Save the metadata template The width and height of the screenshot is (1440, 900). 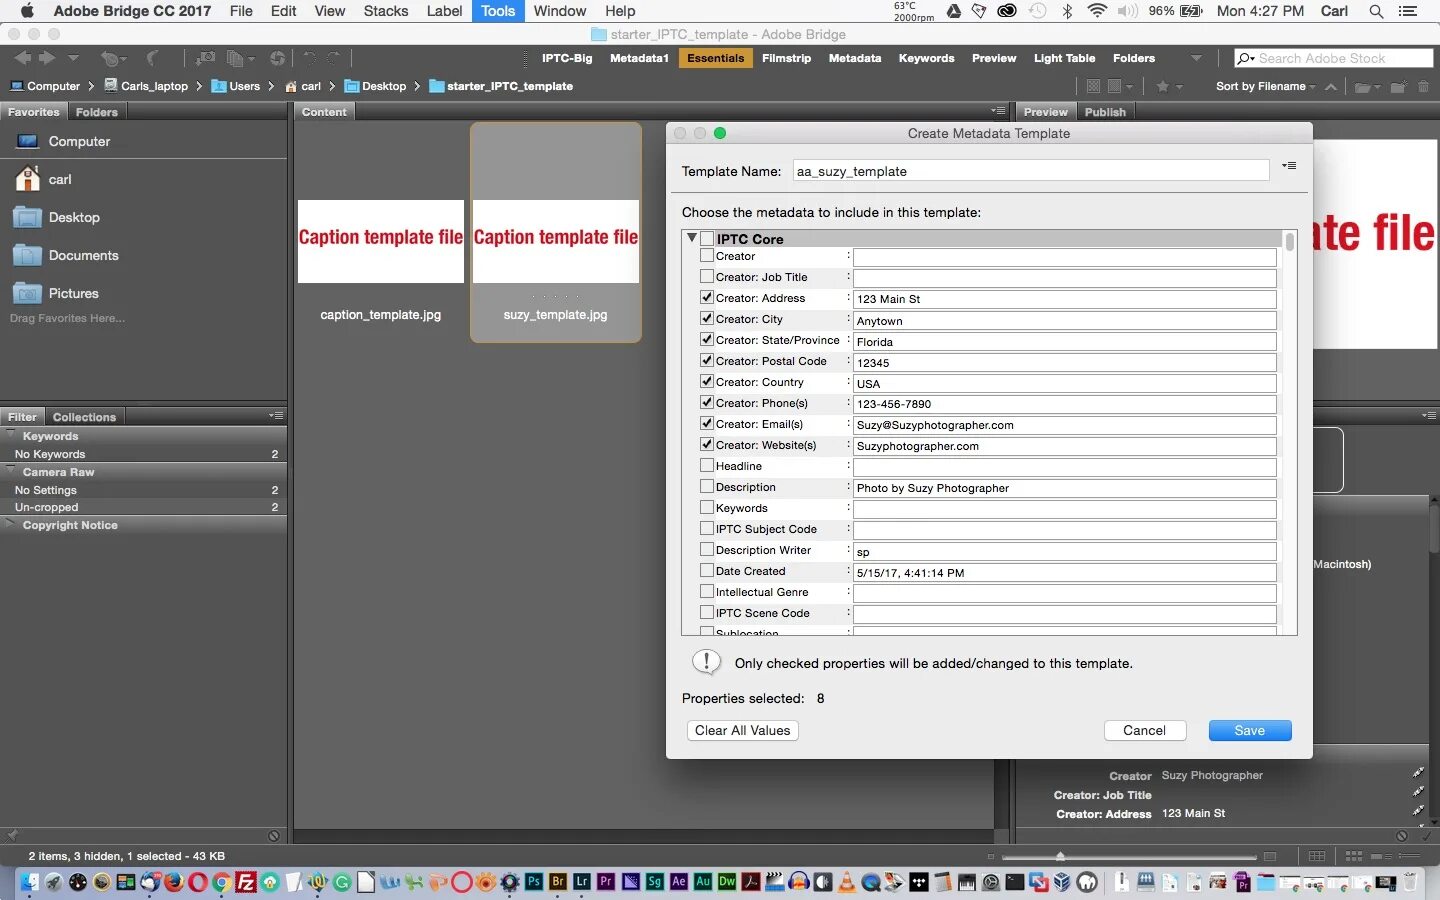[1249, 730]
